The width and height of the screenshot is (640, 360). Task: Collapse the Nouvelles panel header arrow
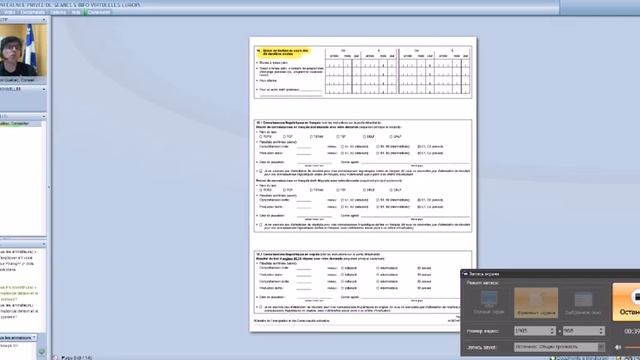(x=44, y=89)
